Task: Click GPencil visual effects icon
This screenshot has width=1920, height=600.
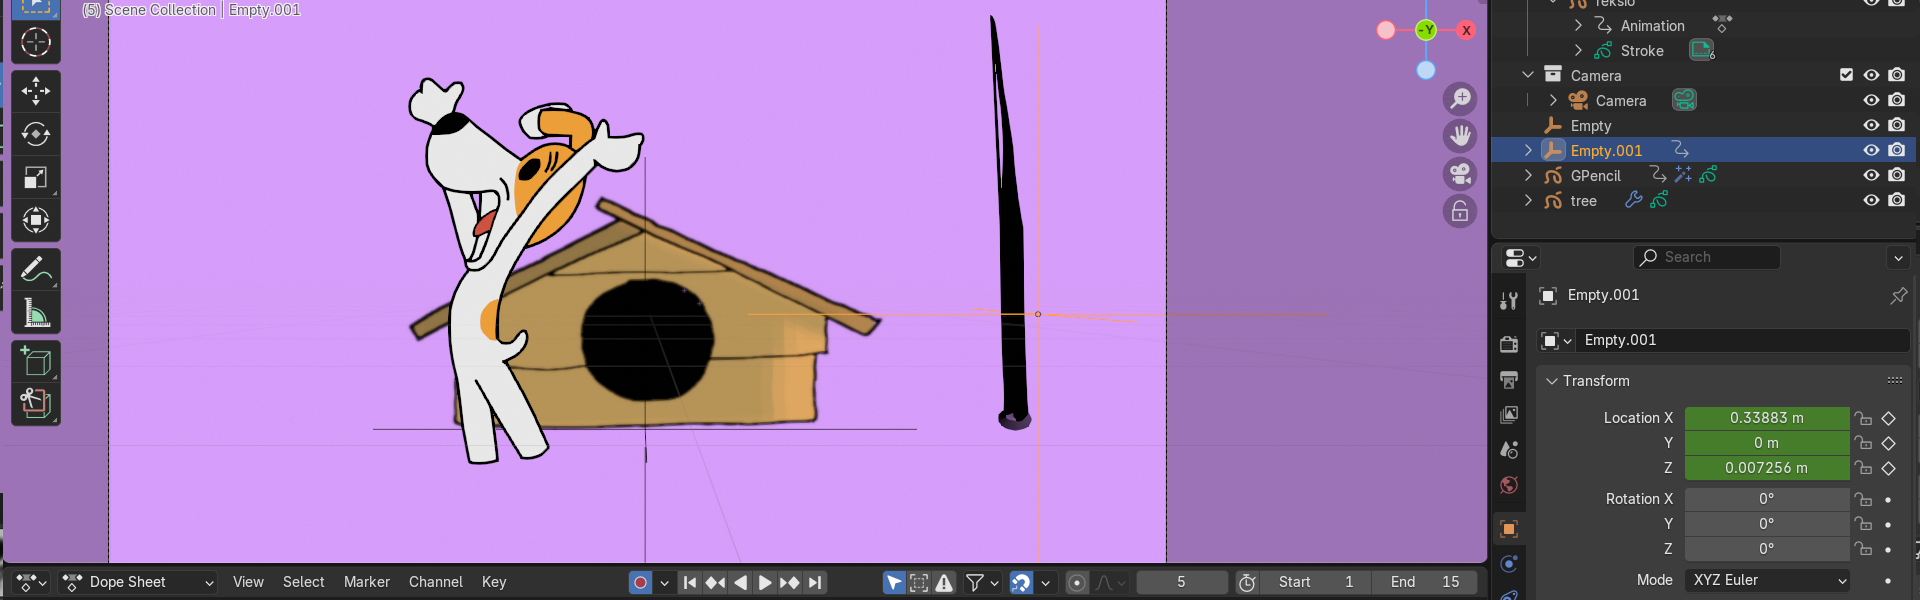Action: [1683, 175]
